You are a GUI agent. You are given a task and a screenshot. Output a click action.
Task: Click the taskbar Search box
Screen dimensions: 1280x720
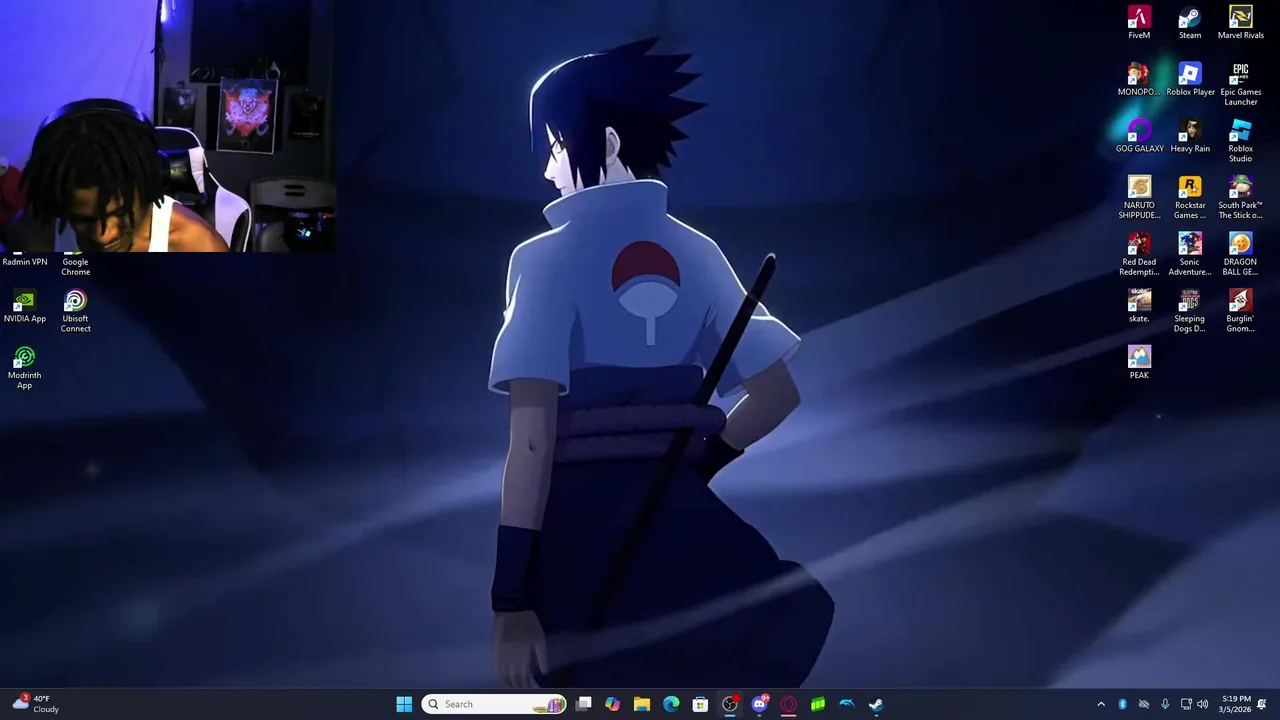click(494, 704)
